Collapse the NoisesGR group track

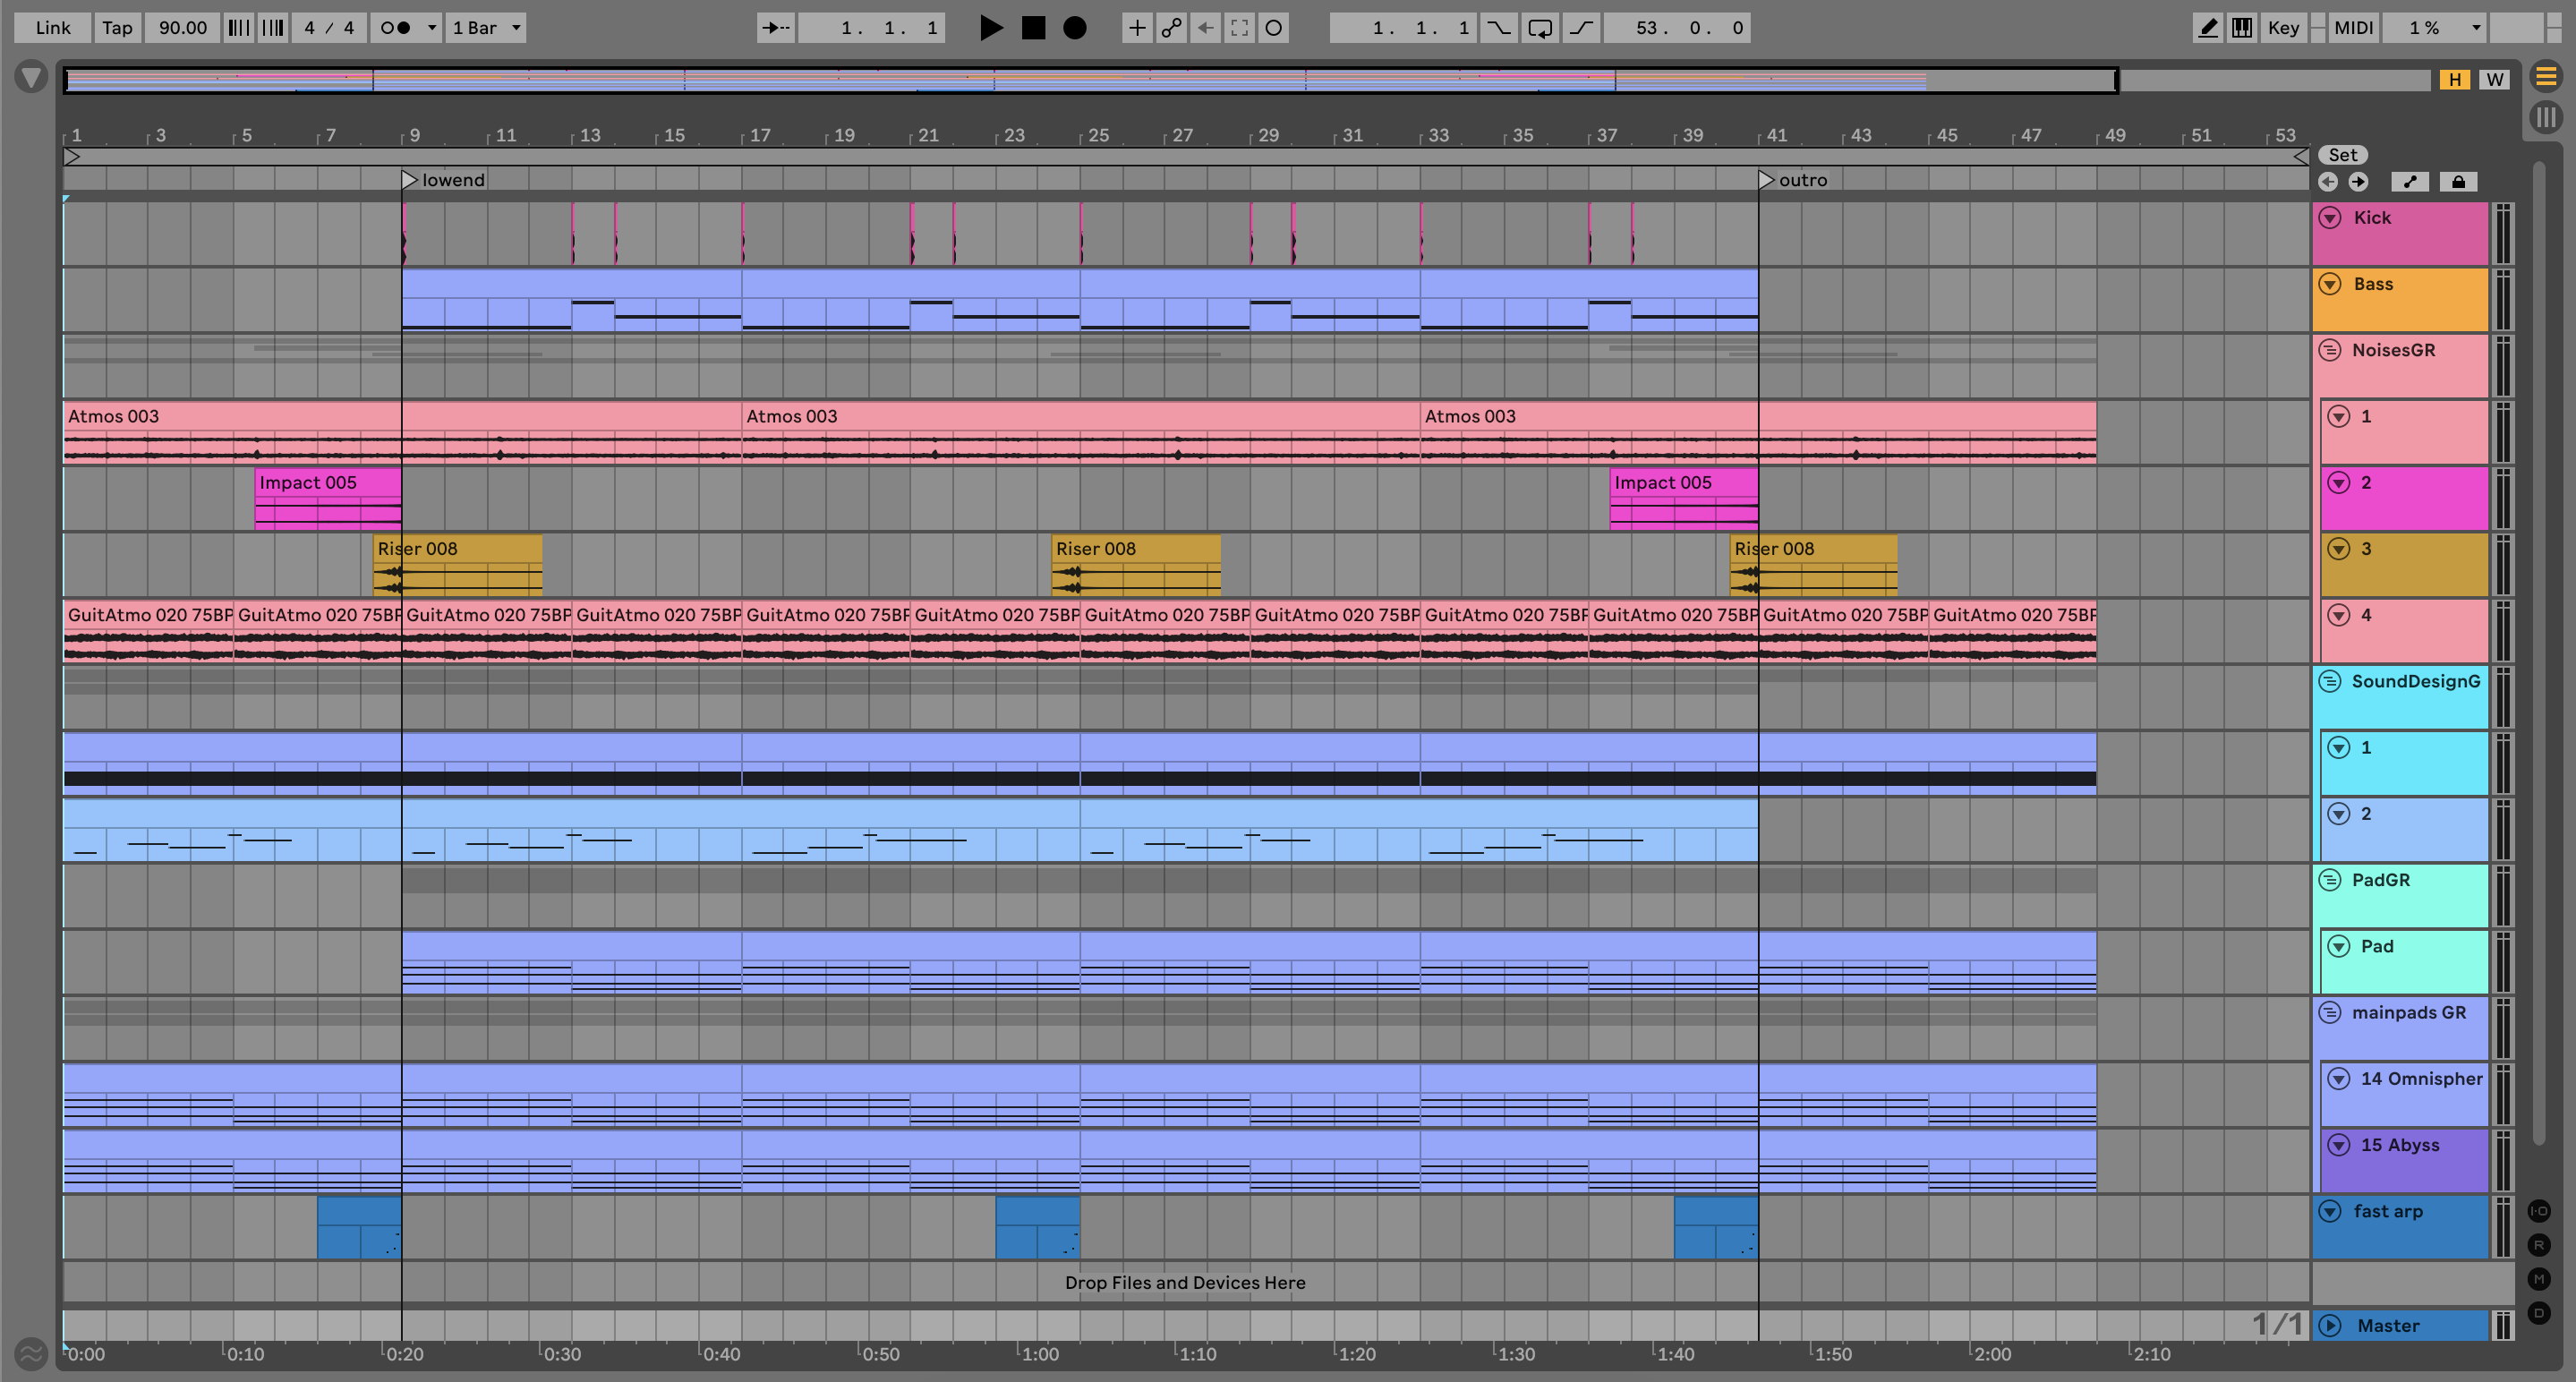click(x=2330, y=351)
